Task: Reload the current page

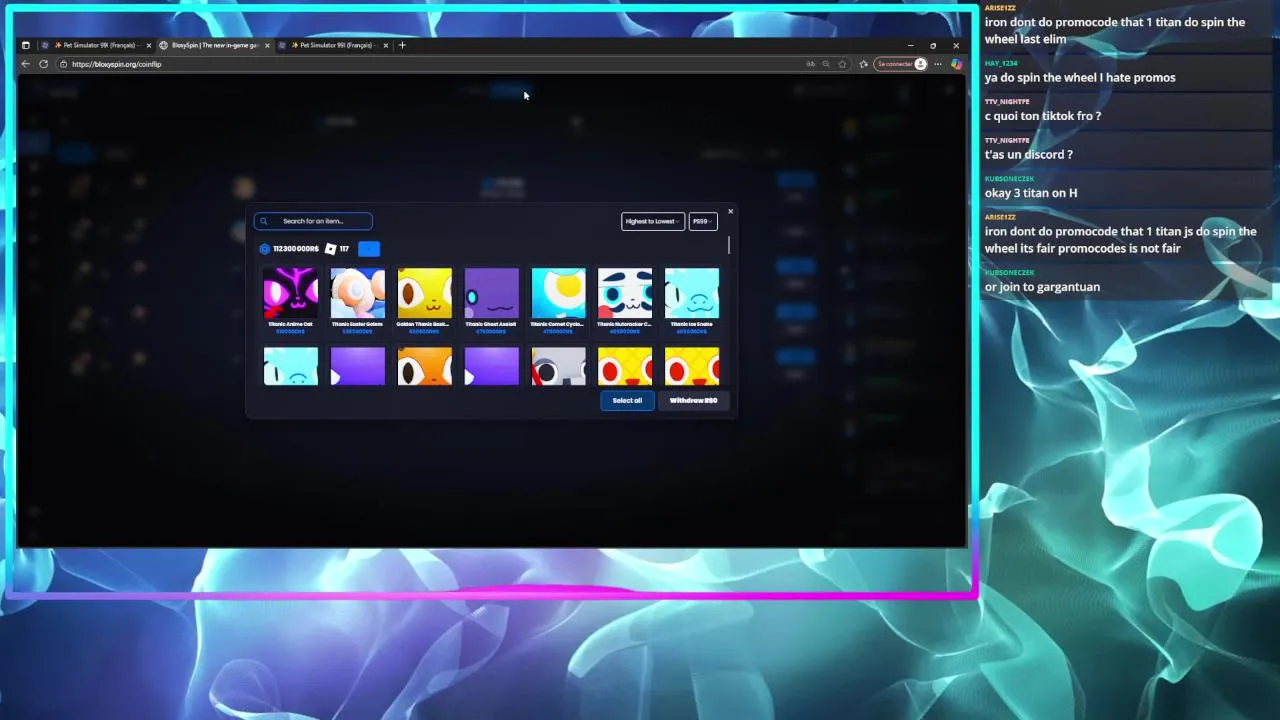Action: click(43, 64)
